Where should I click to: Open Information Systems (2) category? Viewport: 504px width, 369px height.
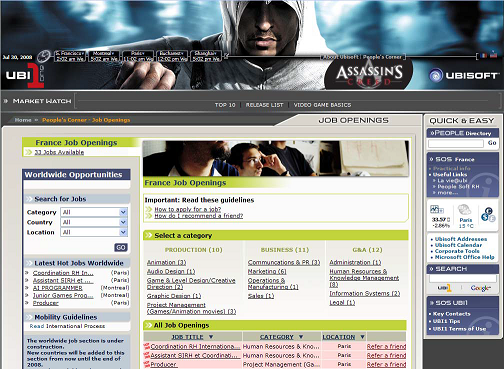[x=365, y=294]
